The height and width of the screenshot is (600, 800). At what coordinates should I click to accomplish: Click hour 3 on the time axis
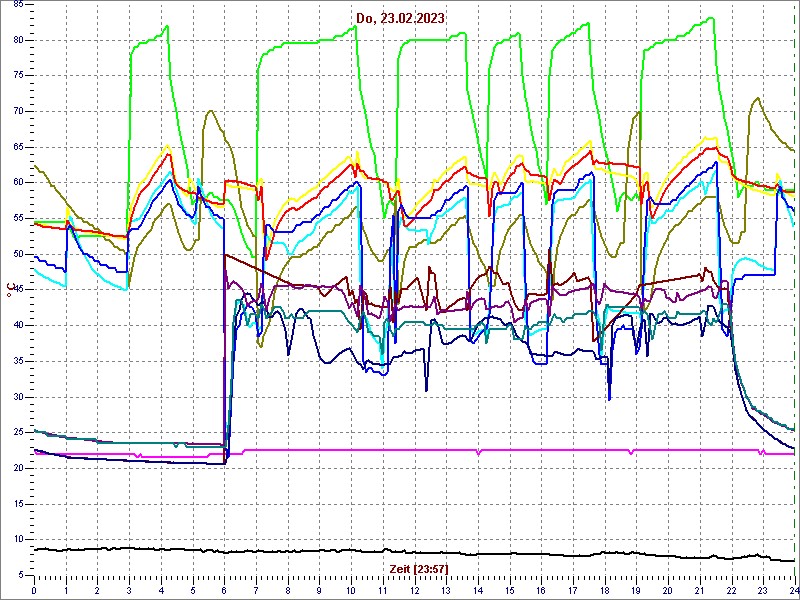point(129,590)
